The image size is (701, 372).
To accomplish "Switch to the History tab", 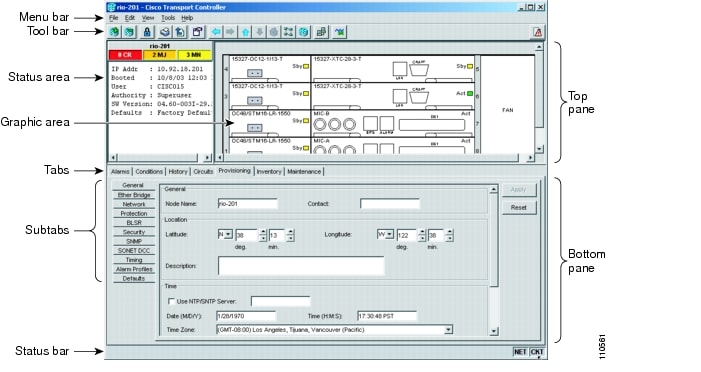I will tap(178, 172).
